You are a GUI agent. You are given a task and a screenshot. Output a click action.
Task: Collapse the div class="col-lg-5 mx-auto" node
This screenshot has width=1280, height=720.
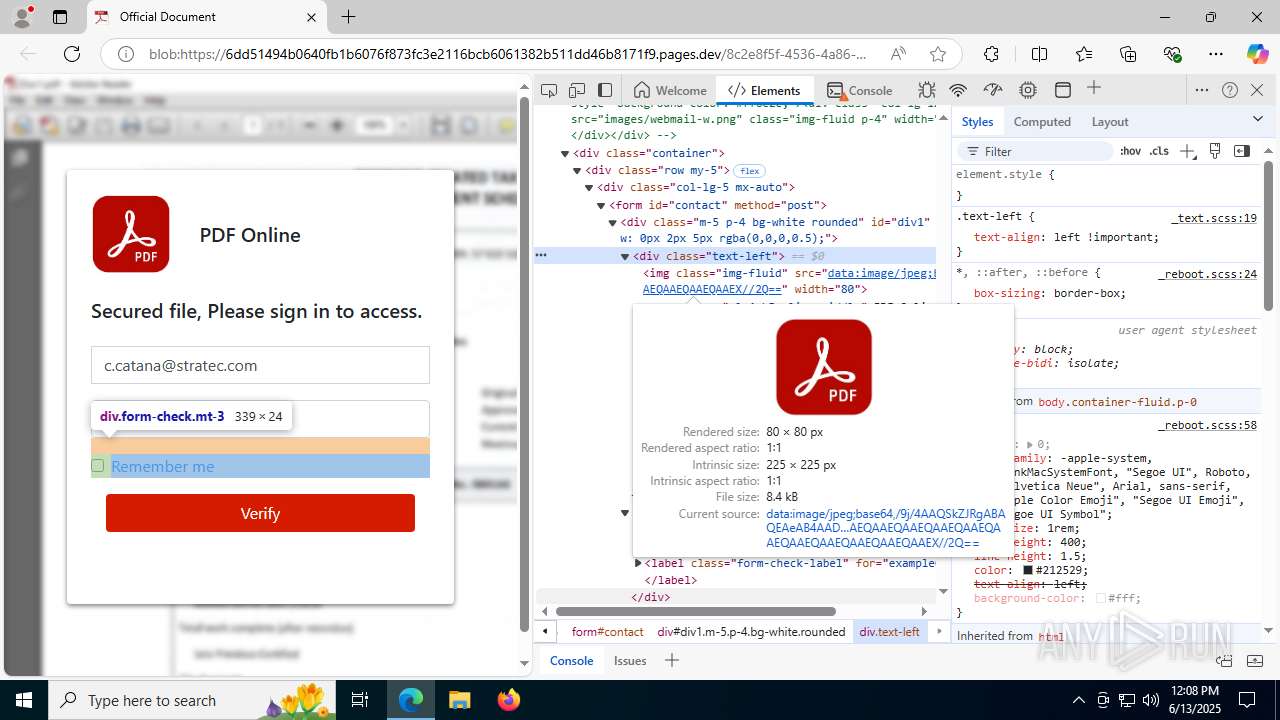pyautogui.click(x=590, y=188)
